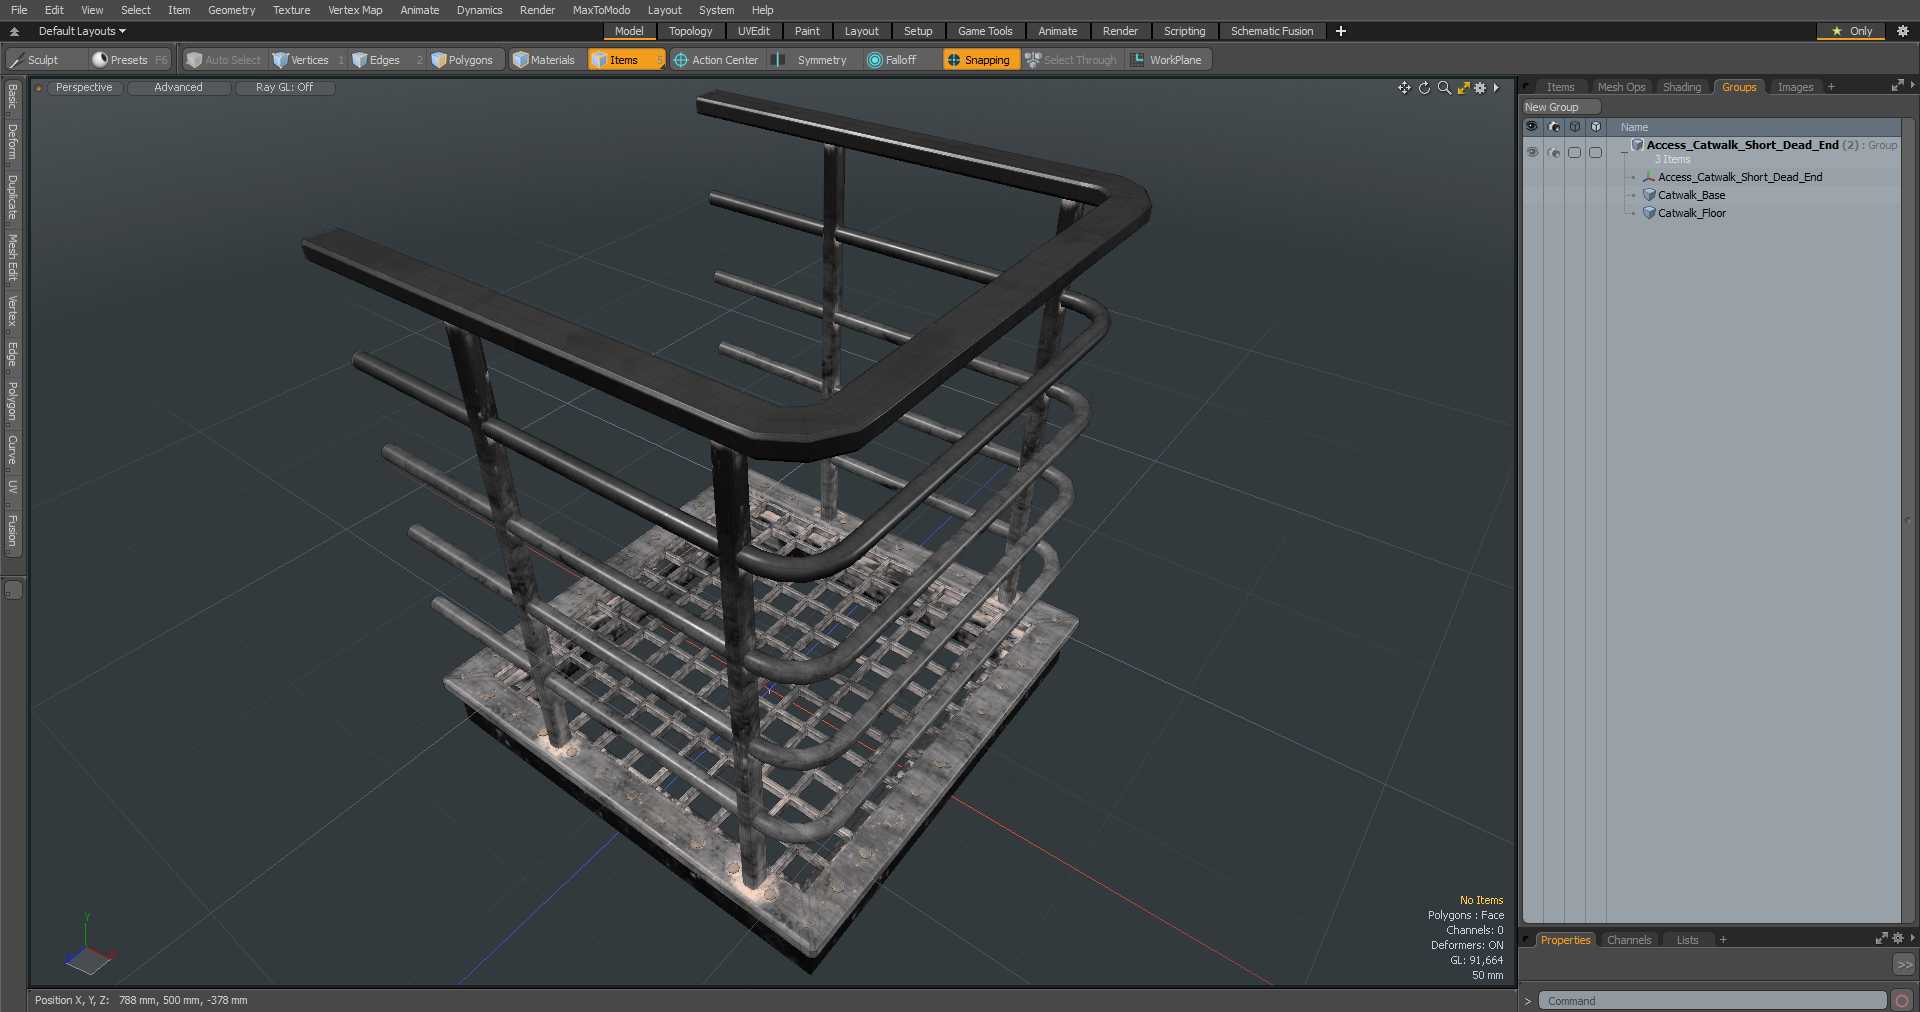The image size is (1920, 1012).
Task: Open the Geometry menu
Action: click(231, 10)
